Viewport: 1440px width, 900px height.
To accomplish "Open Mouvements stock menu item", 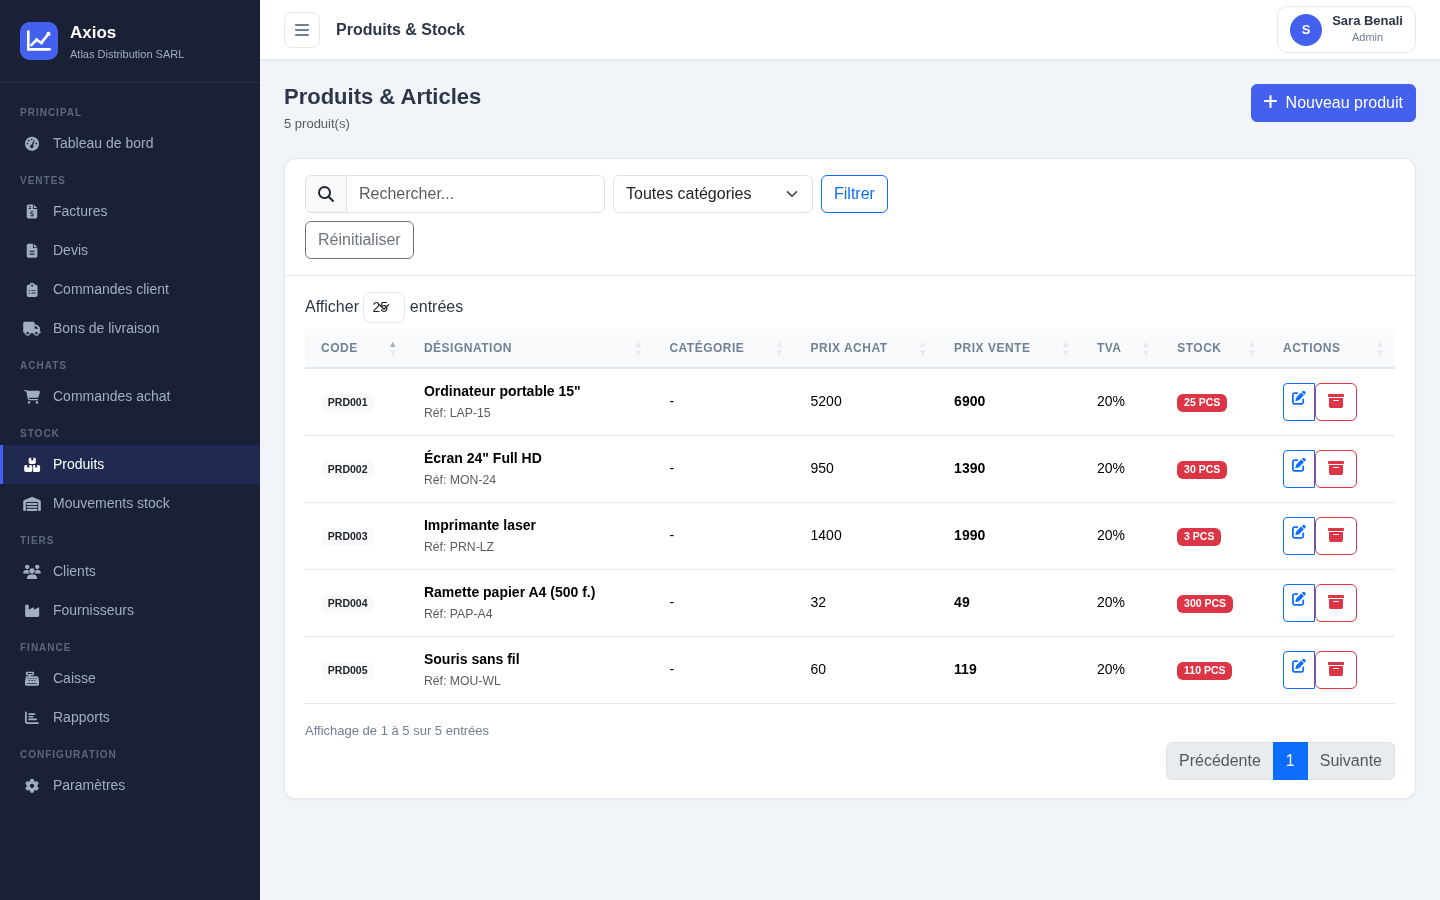I will [x=130, y=503].
